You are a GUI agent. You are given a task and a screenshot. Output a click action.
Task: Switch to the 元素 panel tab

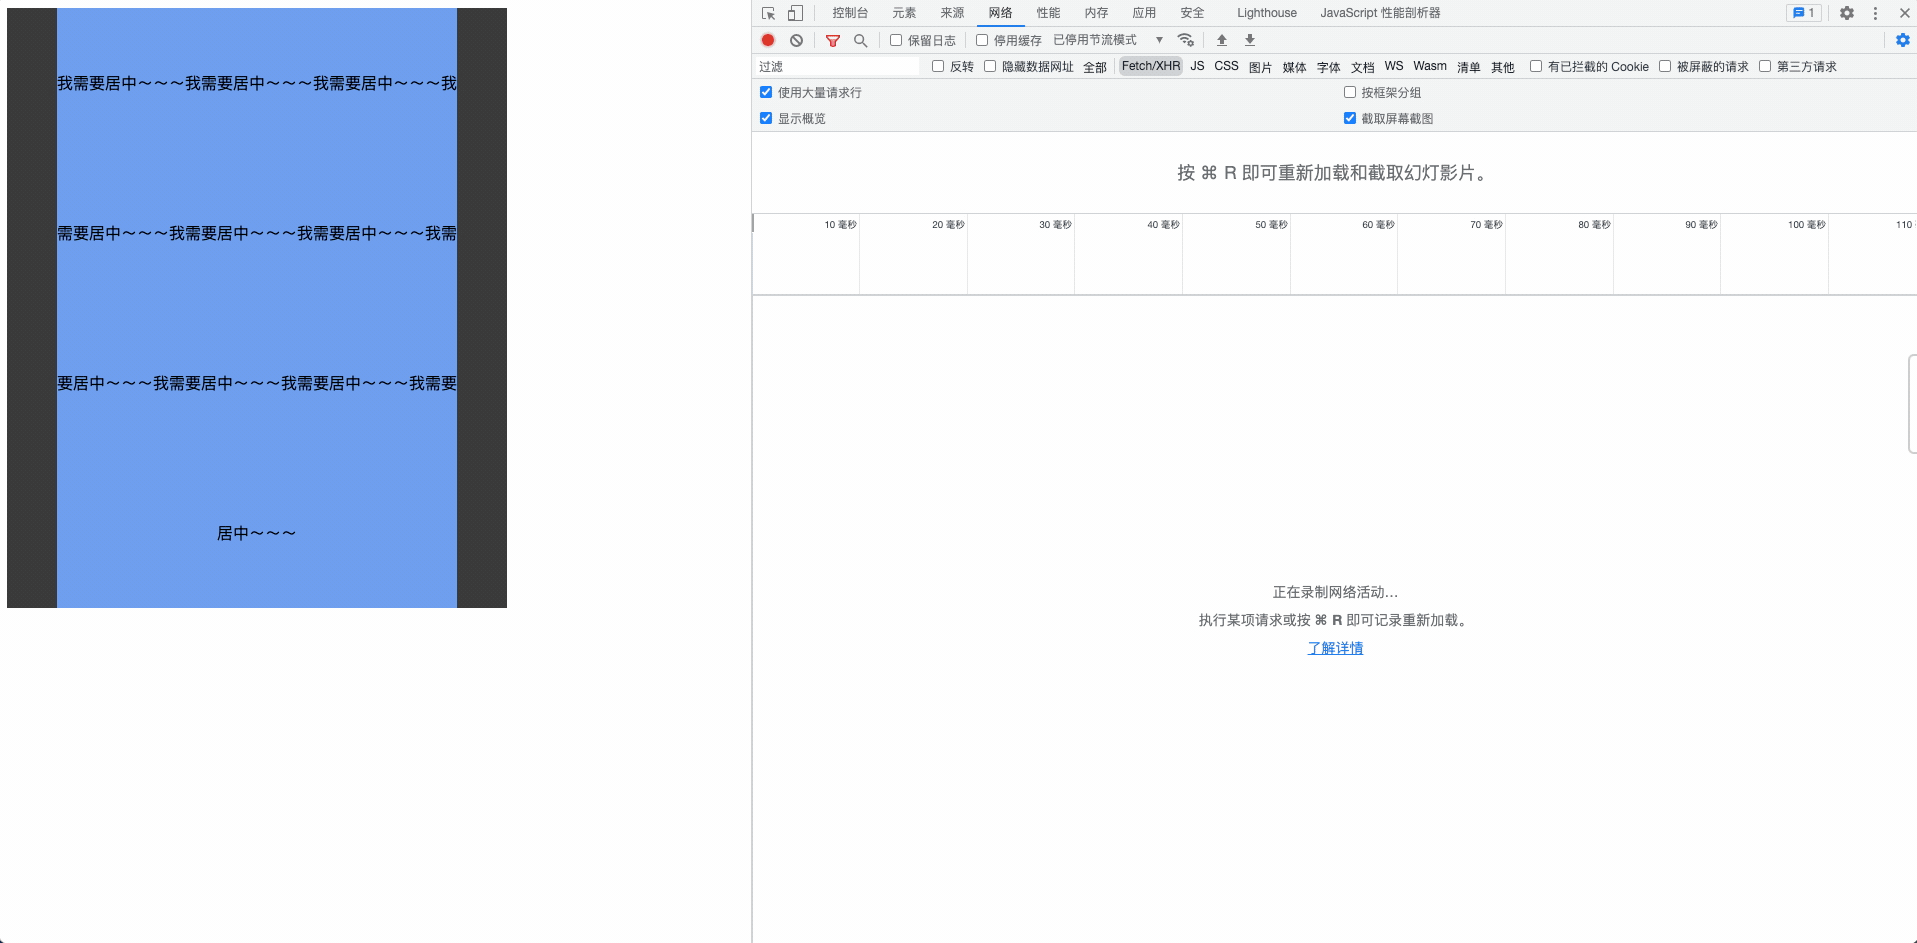(x=903, y=13)
